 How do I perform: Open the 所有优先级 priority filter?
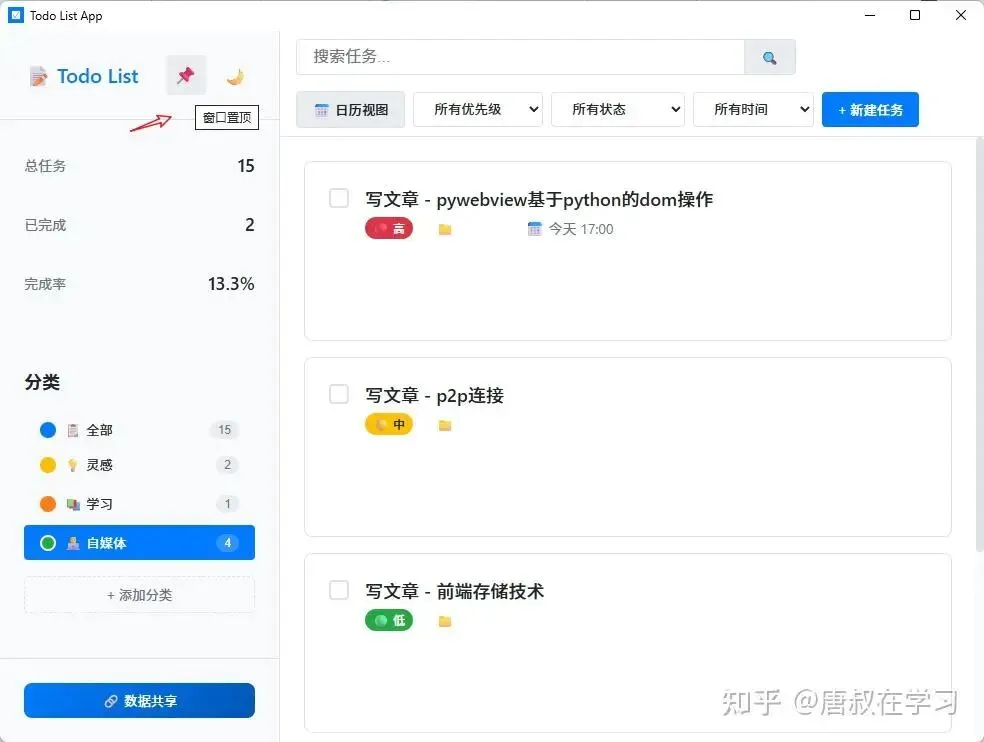point(478,109)
